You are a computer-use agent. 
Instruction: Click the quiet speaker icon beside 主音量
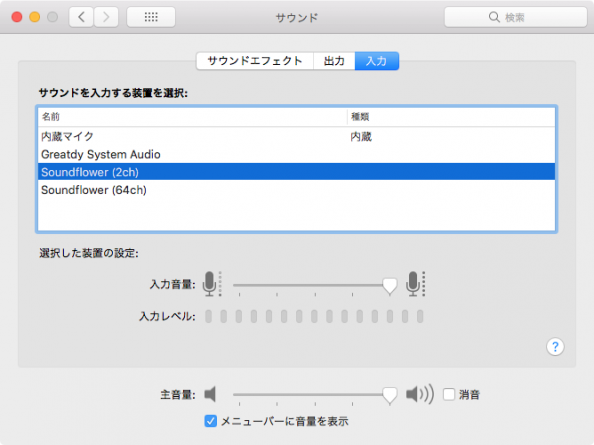[210, 394]
